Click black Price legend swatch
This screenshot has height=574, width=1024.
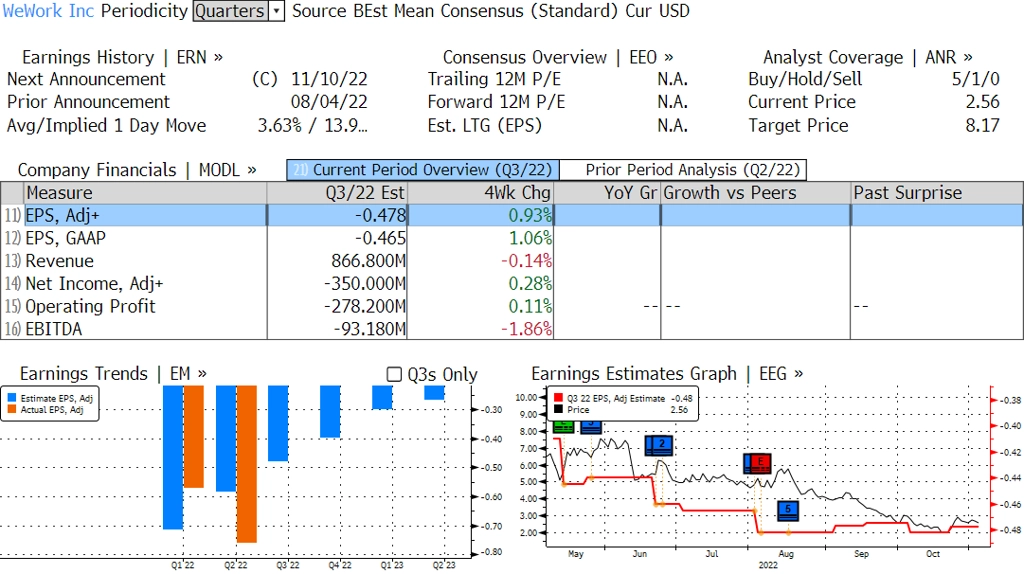pos(558,409)
